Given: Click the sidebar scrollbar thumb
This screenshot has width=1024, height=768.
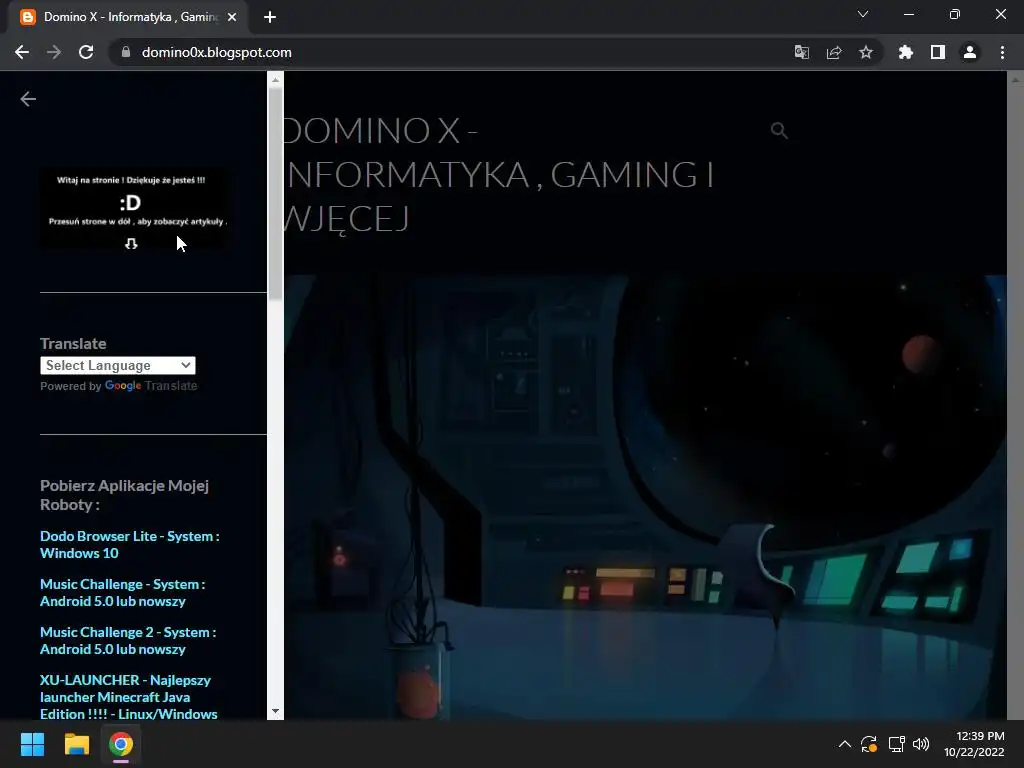Looking at the screenshot, I should (275, 194).
